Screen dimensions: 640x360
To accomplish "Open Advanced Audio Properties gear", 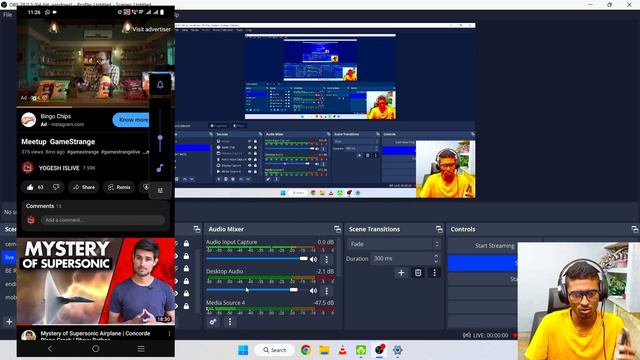I will tap(213, 322).
